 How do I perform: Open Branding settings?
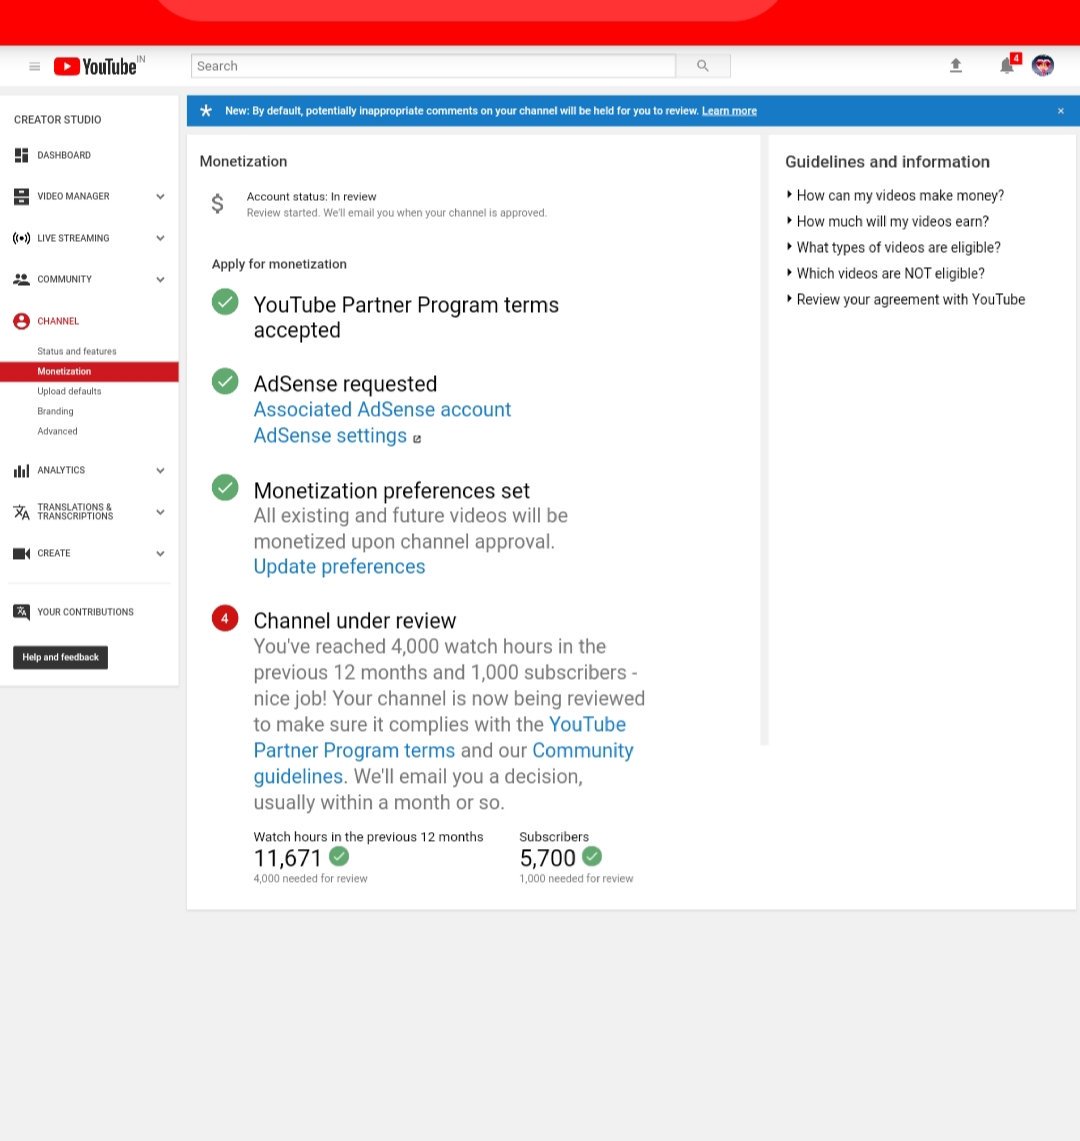click(55, 411)
